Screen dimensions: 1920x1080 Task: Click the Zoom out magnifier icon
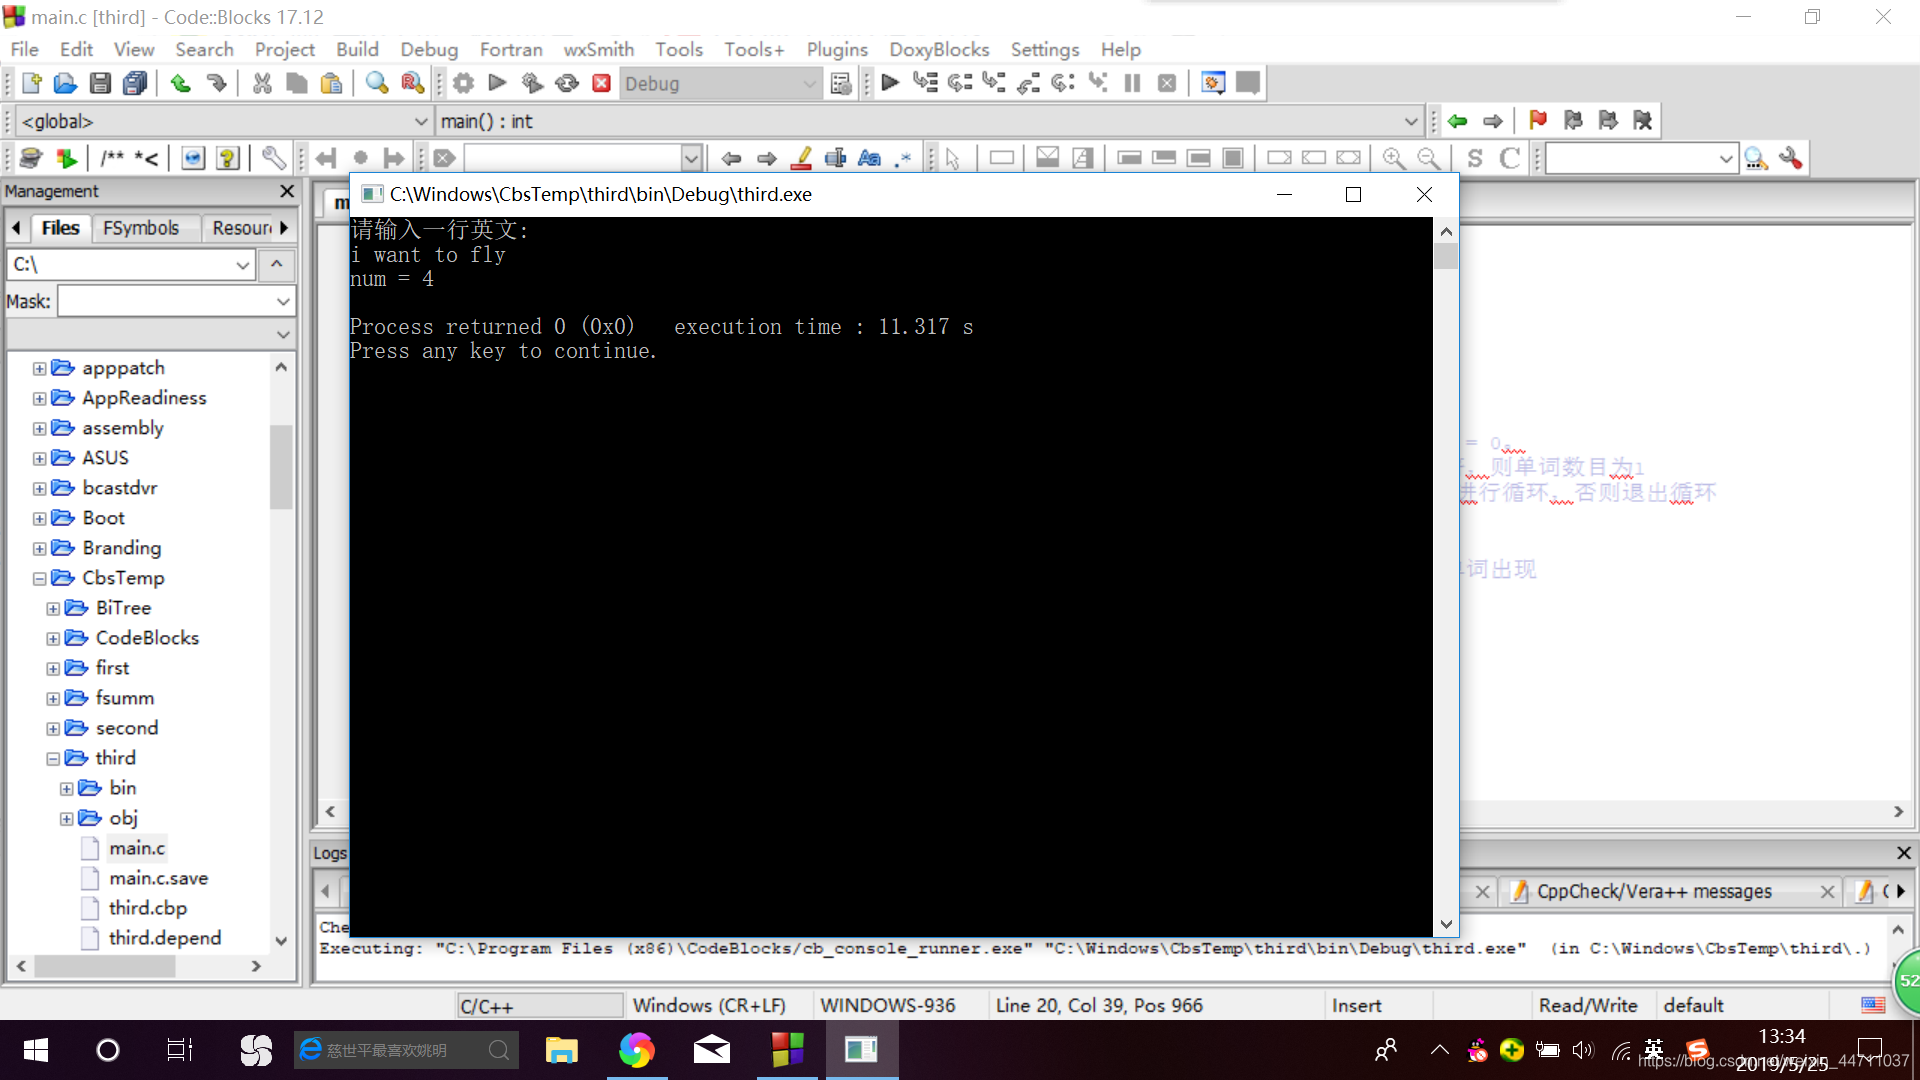pos(1429,158)
